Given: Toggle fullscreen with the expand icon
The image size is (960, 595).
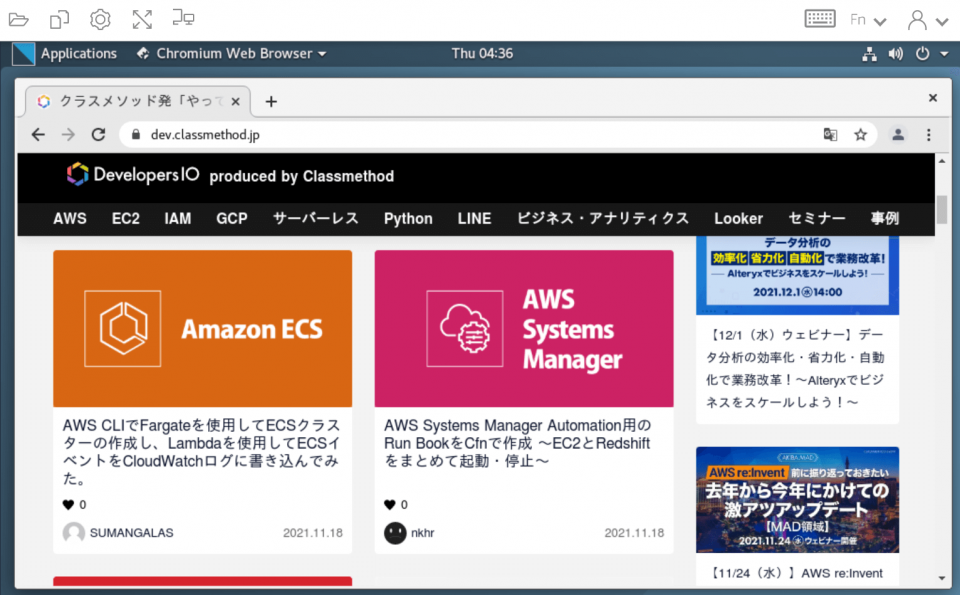Looking at the screenshot, I should pyautogui.click(x=142, y=18).
